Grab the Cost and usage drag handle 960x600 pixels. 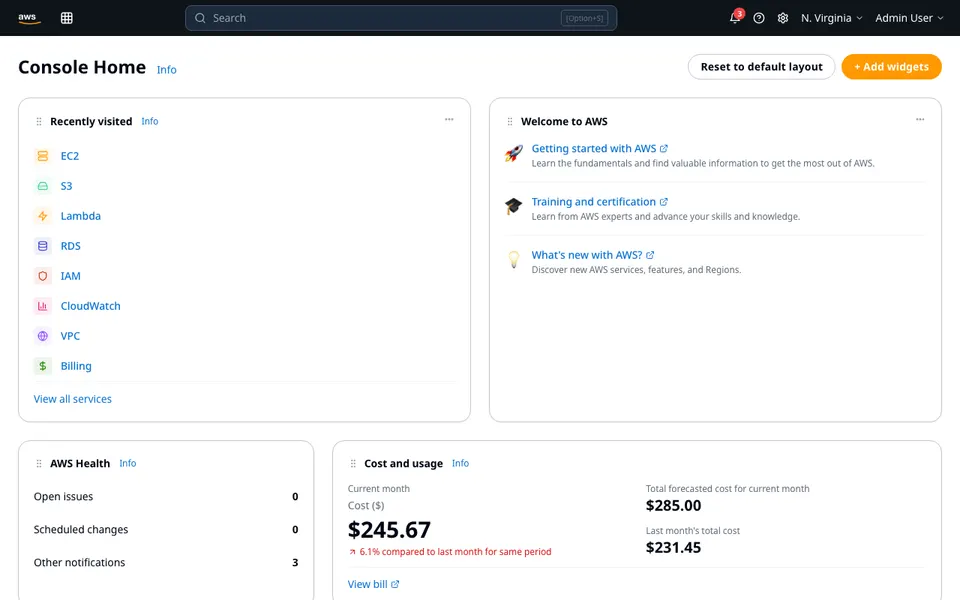point(353,464)
